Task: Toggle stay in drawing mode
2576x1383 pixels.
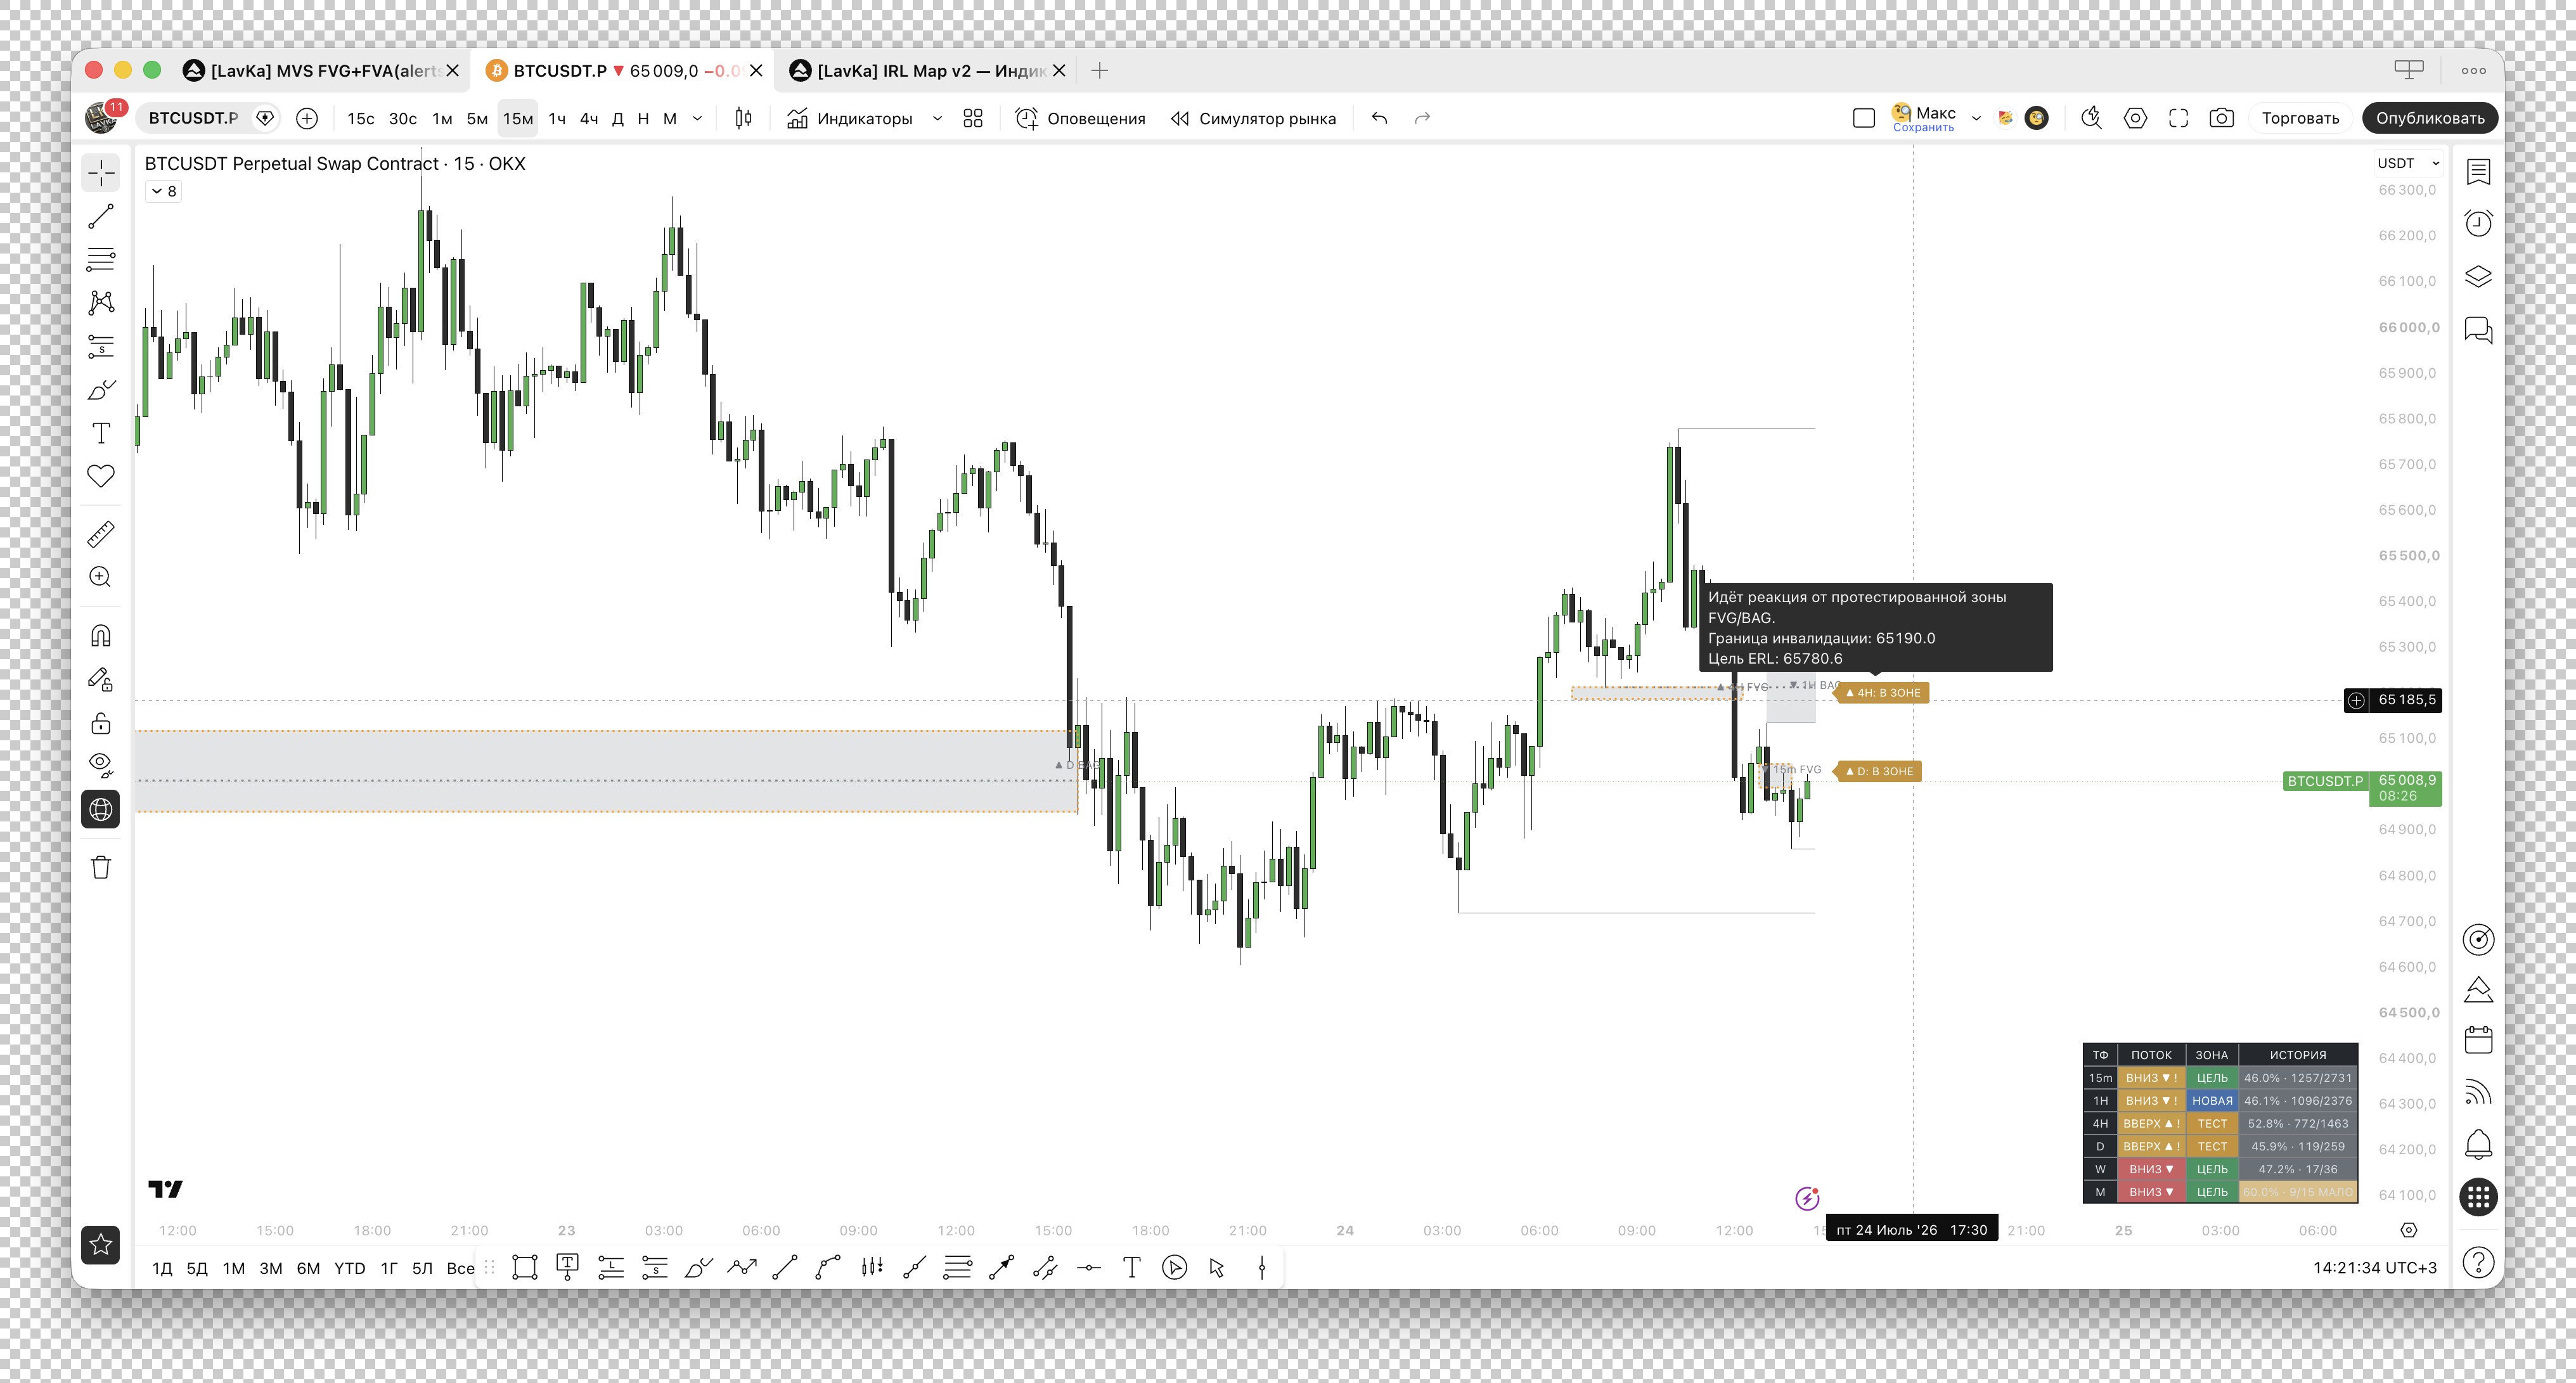Action: pos(101,679)
